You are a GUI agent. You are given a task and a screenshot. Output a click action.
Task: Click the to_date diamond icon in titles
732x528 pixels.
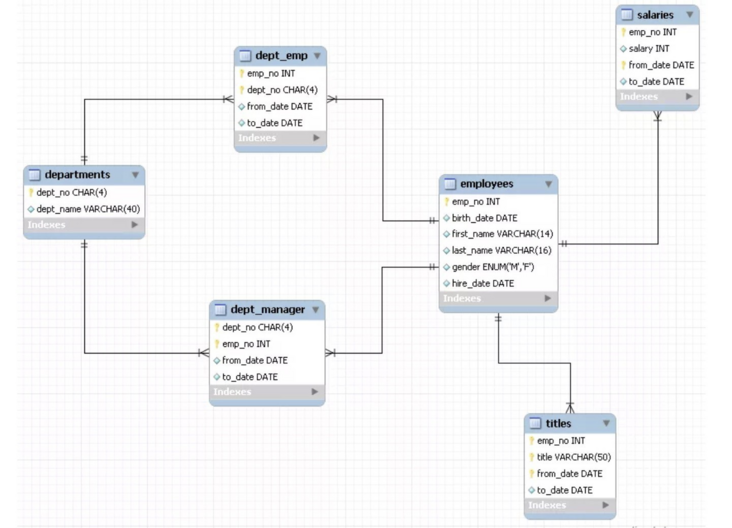pyautogui.click(x=531, y=490)
